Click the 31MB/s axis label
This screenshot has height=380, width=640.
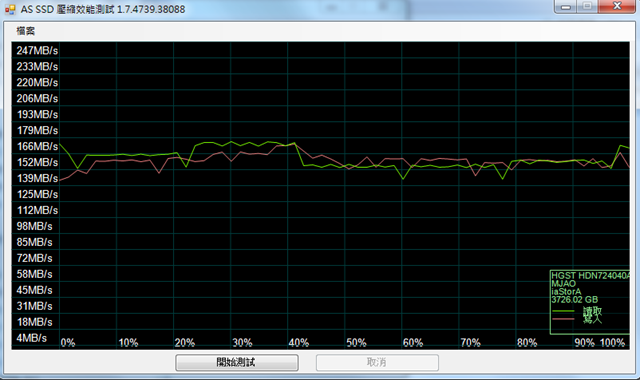coord(35,306)
